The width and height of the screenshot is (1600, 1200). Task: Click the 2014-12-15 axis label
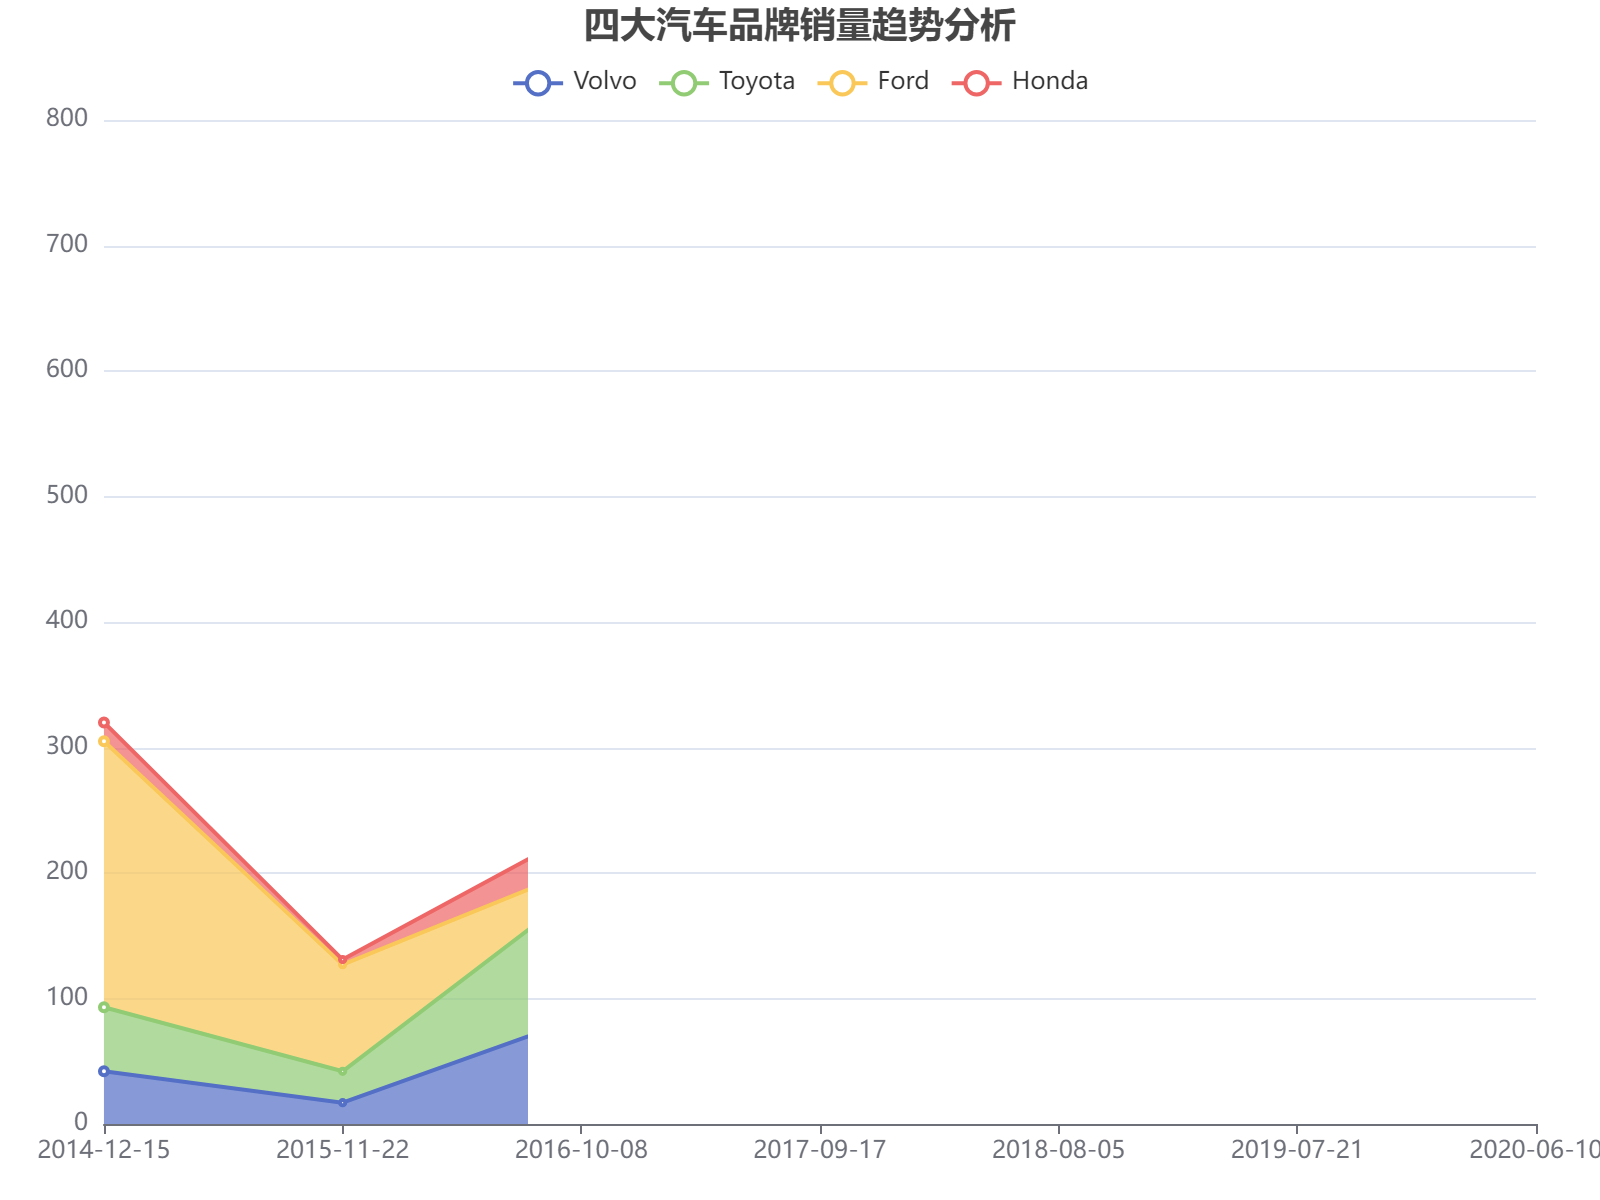103,1150
